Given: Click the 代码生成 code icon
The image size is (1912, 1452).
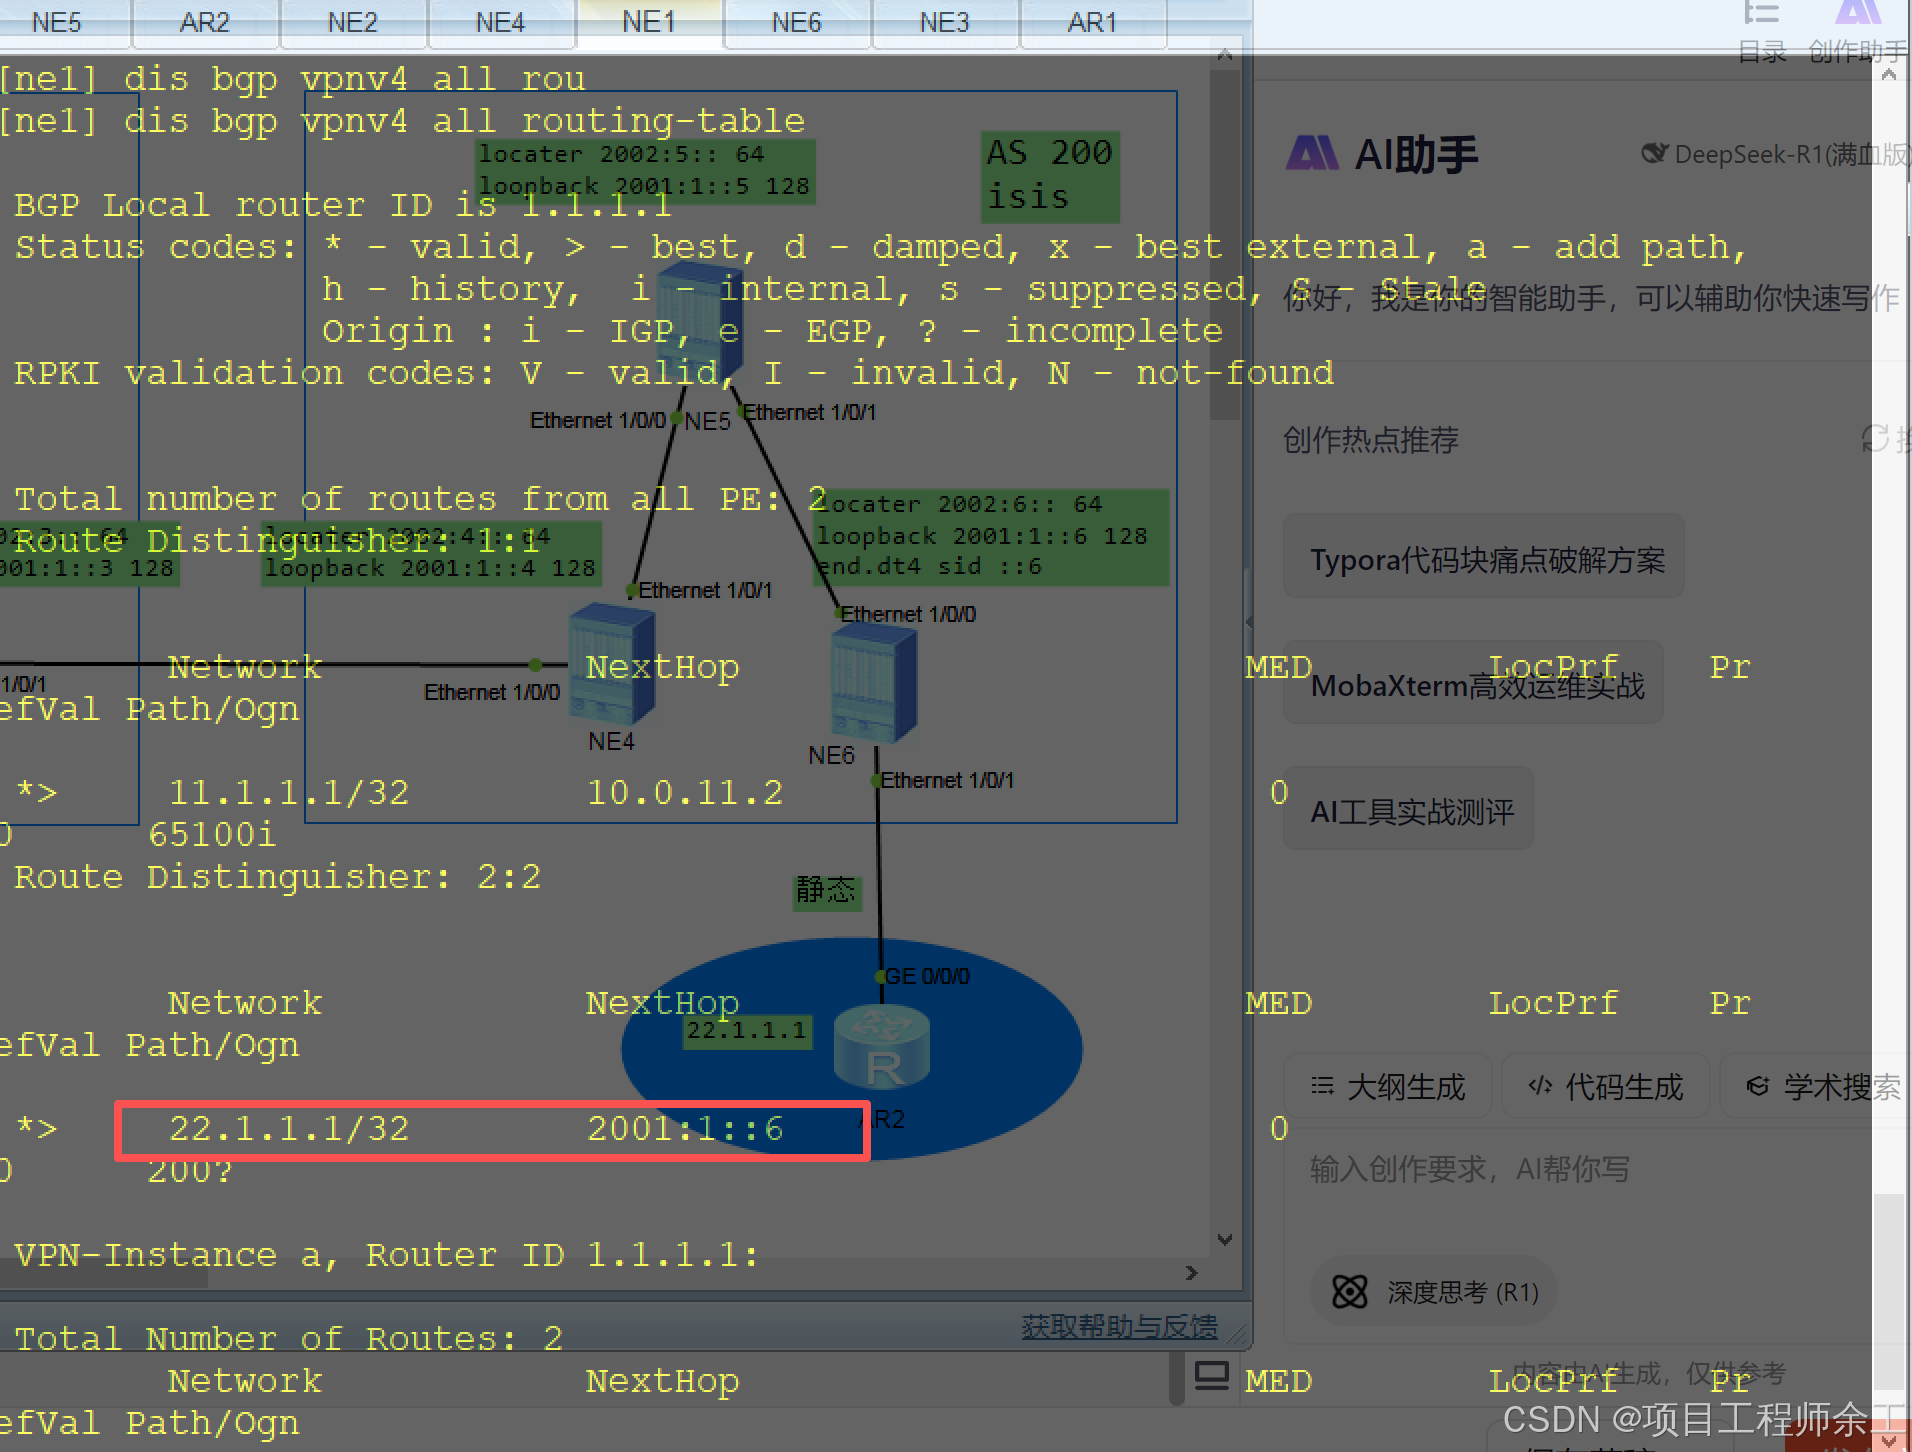Looking at the screenshot, I should (x=1540, y=1086).
